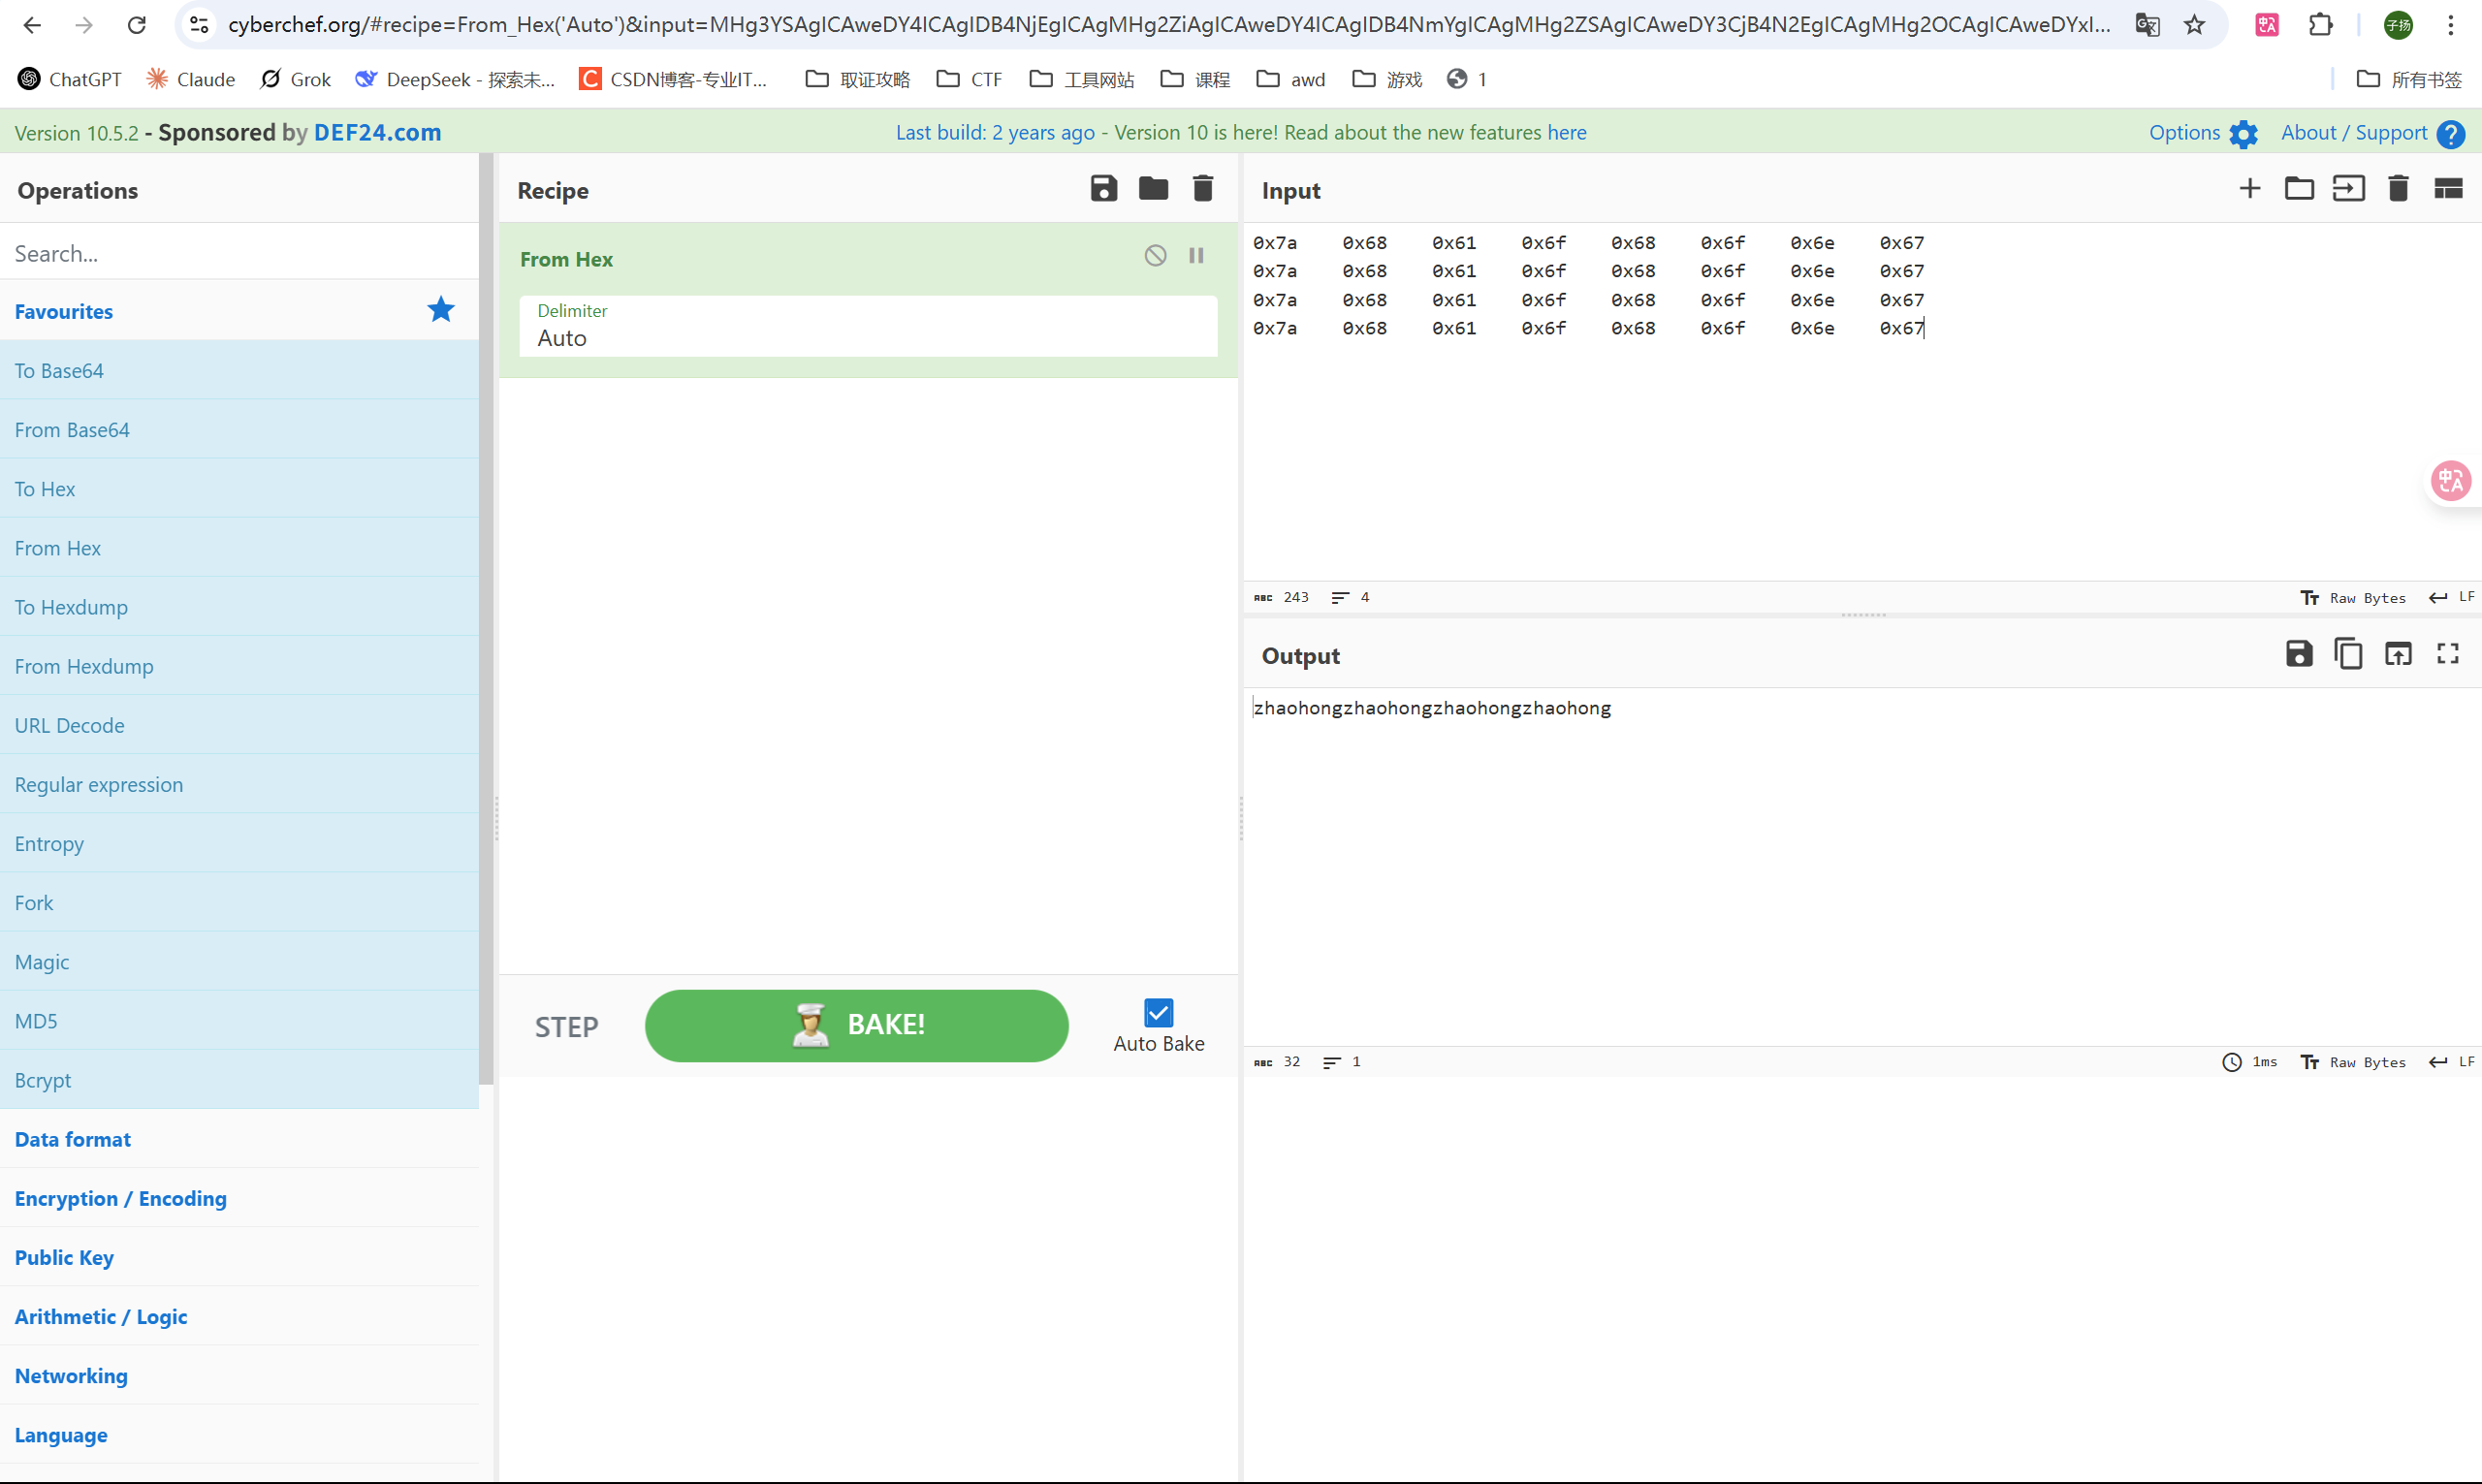
Task: Click the operations Search field
Action: 240,253
